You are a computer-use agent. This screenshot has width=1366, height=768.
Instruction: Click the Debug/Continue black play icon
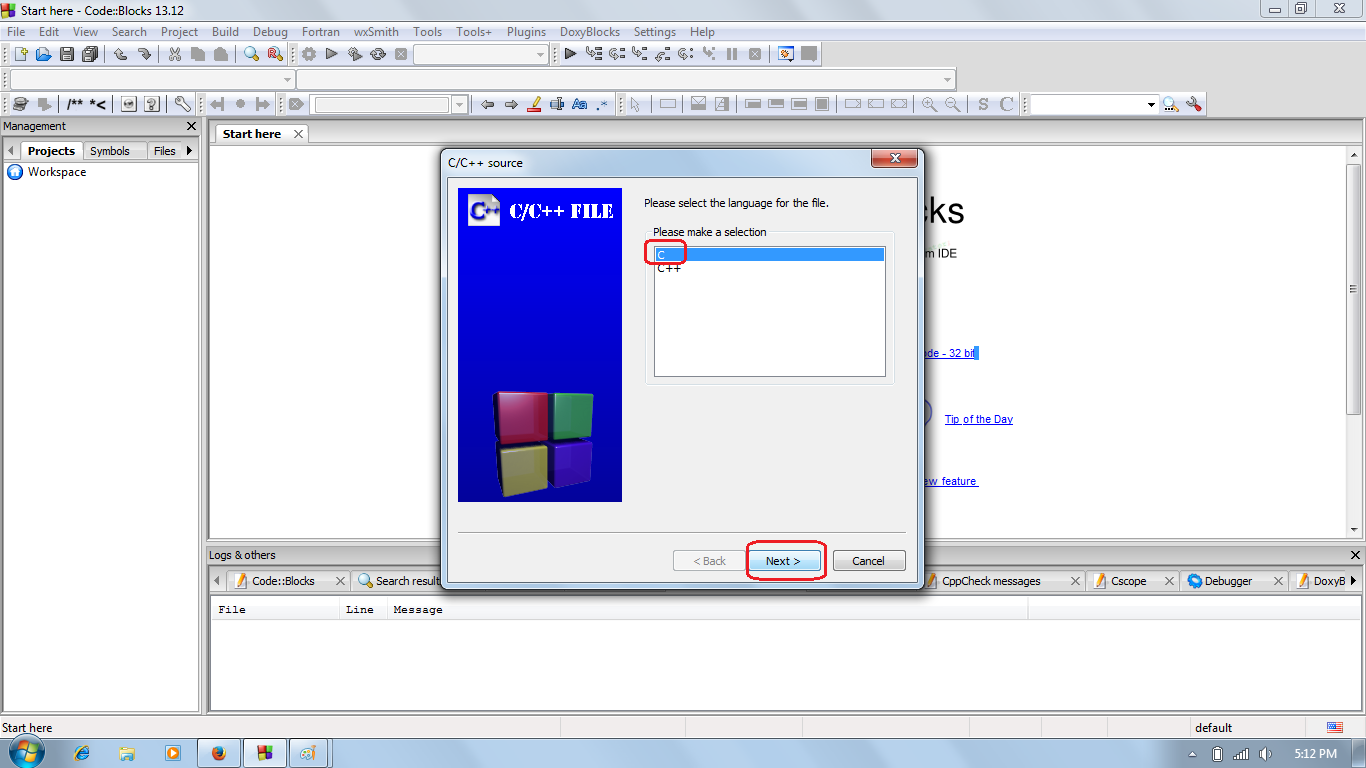570,54
